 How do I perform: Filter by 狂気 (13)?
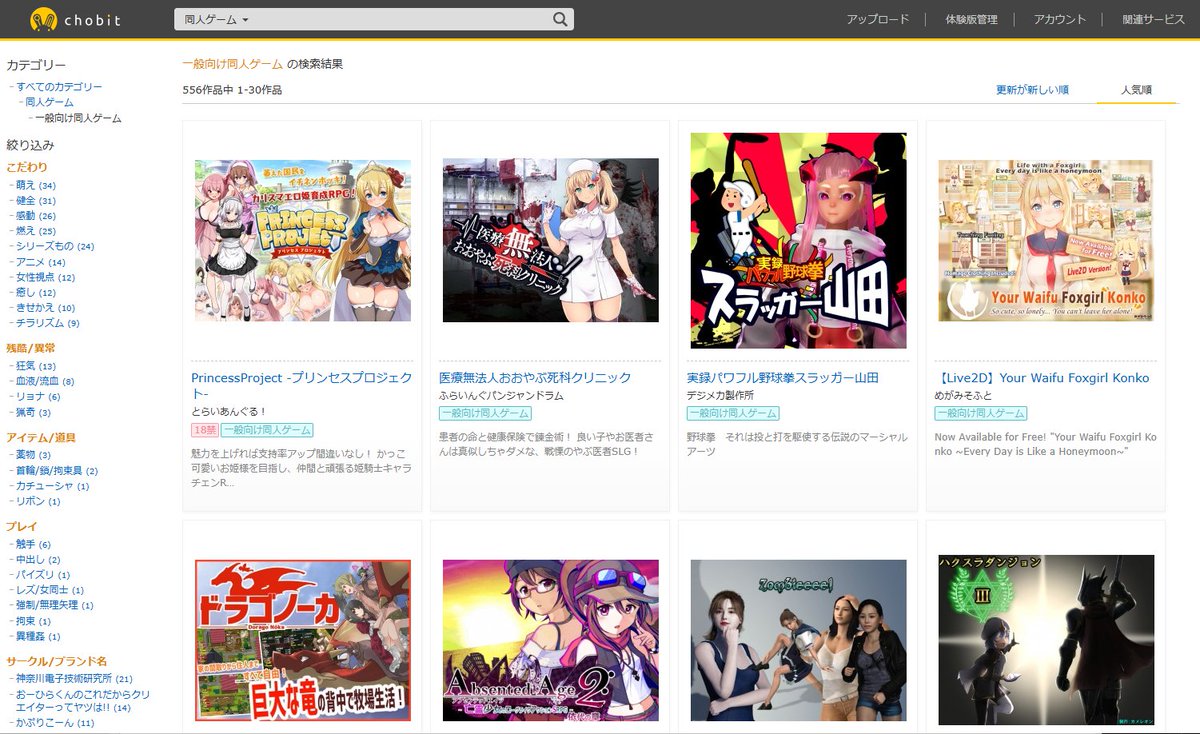36,366
